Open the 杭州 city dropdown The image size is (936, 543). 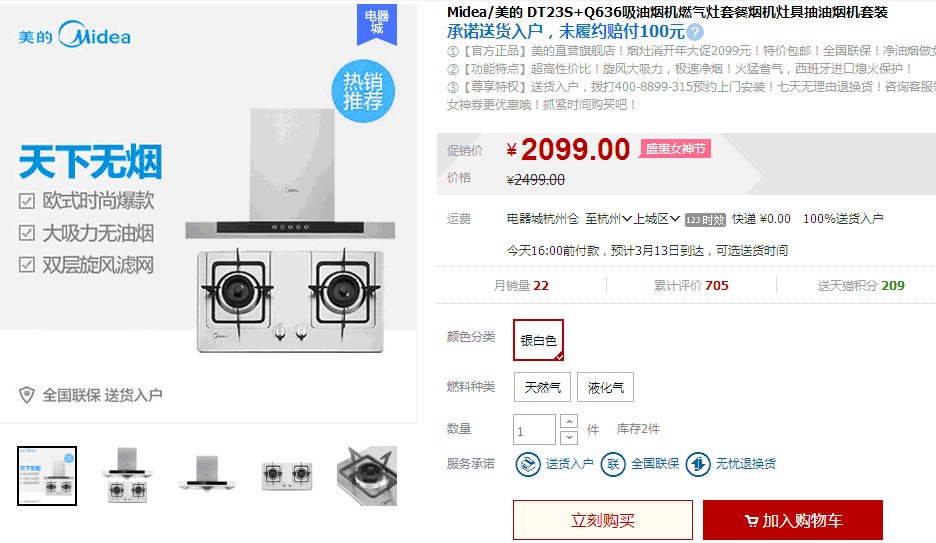point(608,219)
